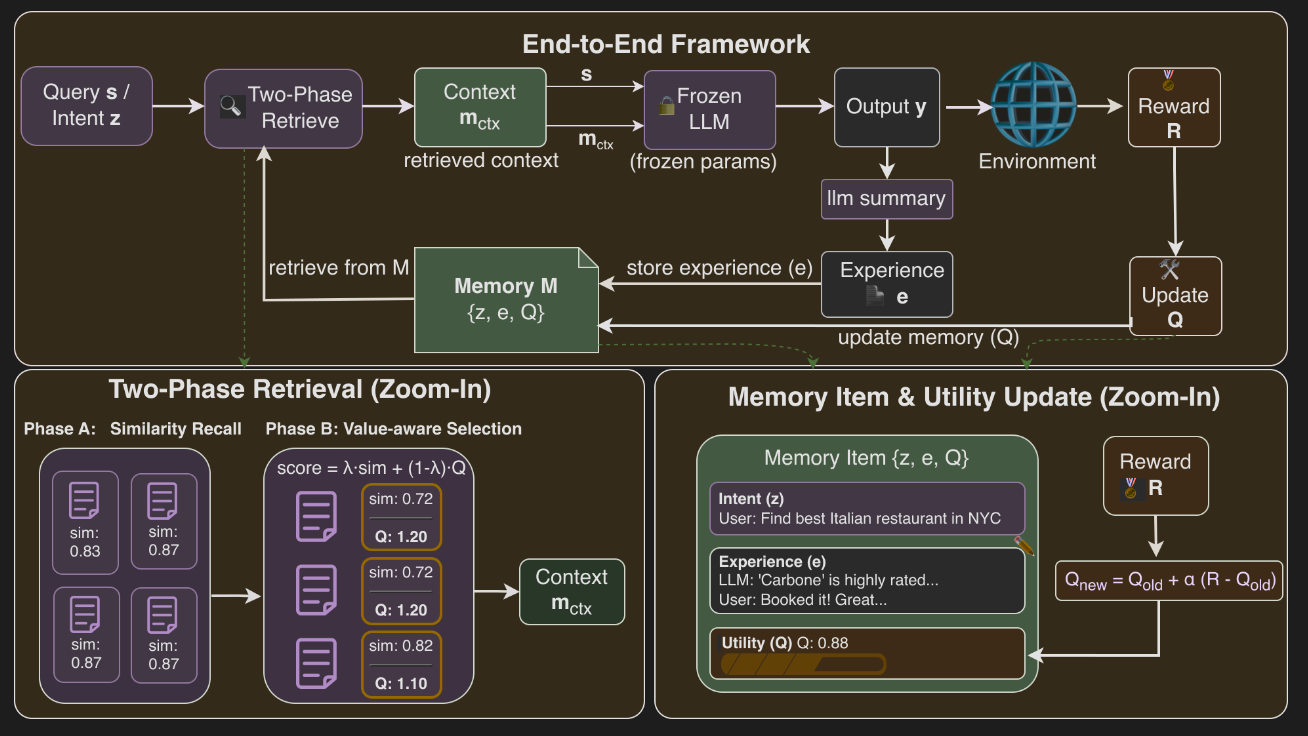Click the Intent (z) field about Italian restaurant
The height and width of the screenshot is (736, 1308).
(867, 509)
